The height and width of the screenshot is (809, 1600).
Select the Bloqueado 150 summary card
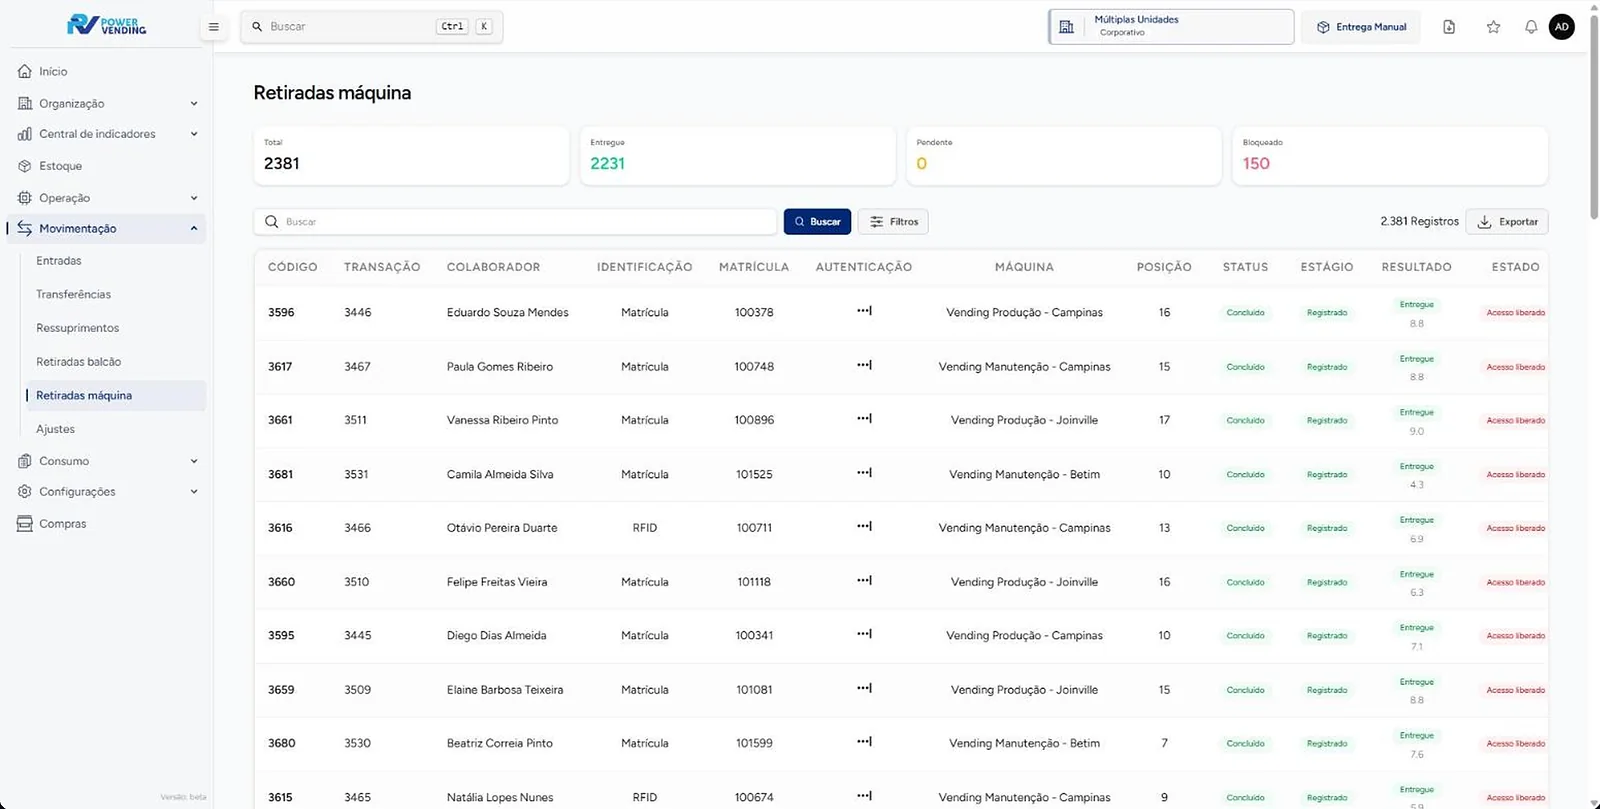pyautogui.click(x=1390, y=156)
